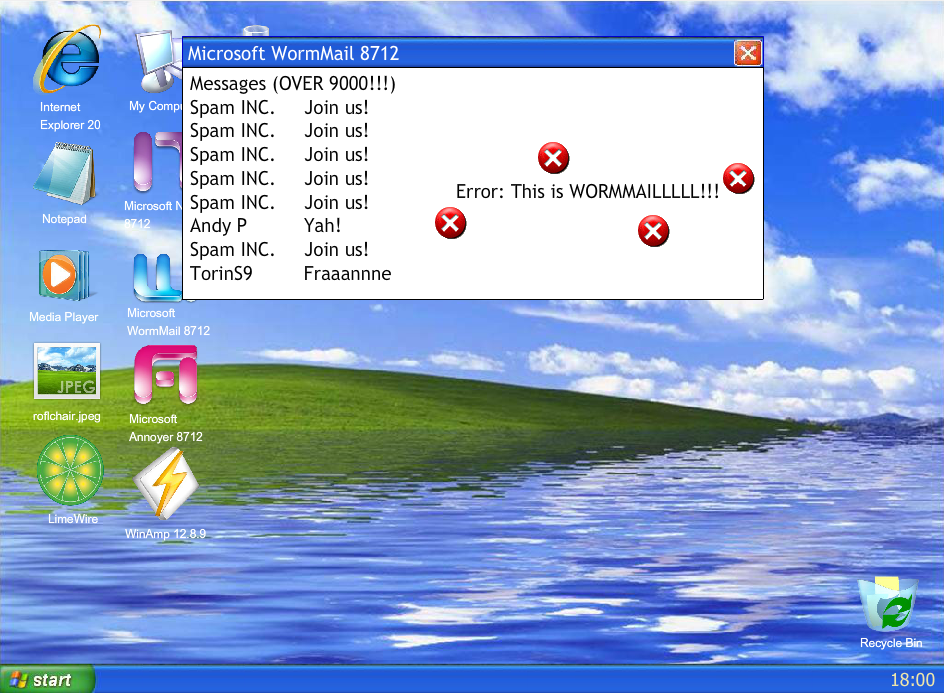Close the Microsoft WormMail 8712 window
Viewport: 944px width, 693px height.
coord(748,54)
